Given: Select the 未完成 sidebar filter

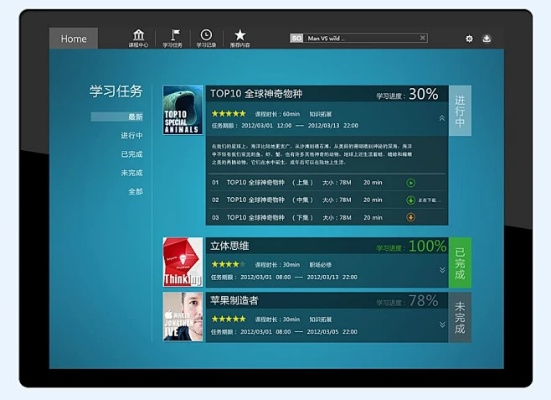Looking at the screenshot, I should pos(132,173).
